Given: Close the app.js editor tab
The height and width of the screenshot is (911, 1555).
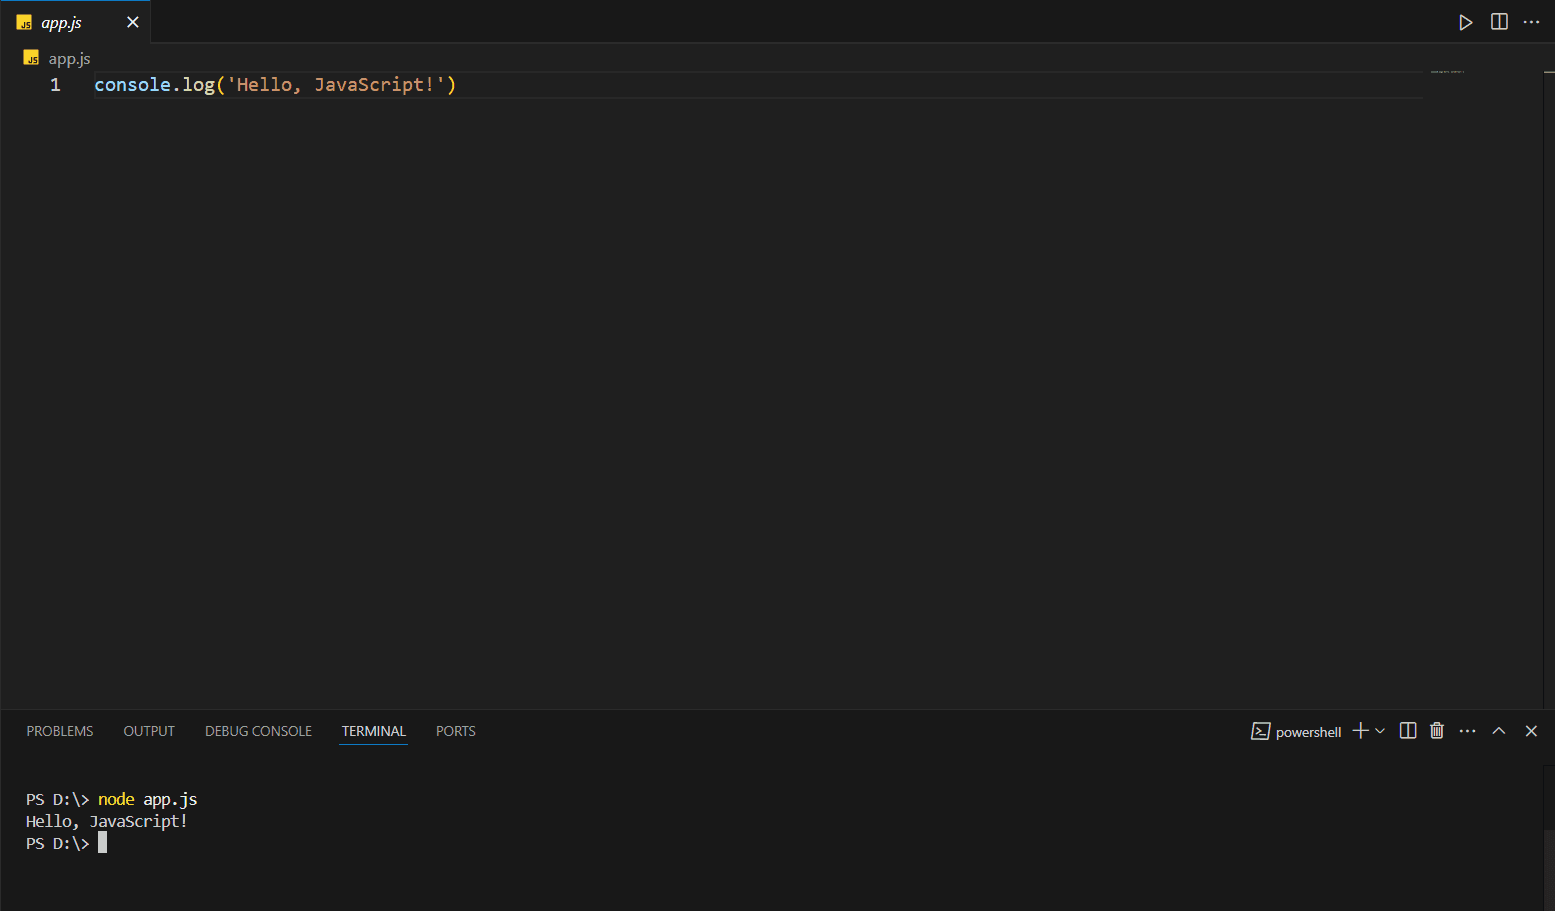Looking at the screenshot, I should tap(133, 22).
